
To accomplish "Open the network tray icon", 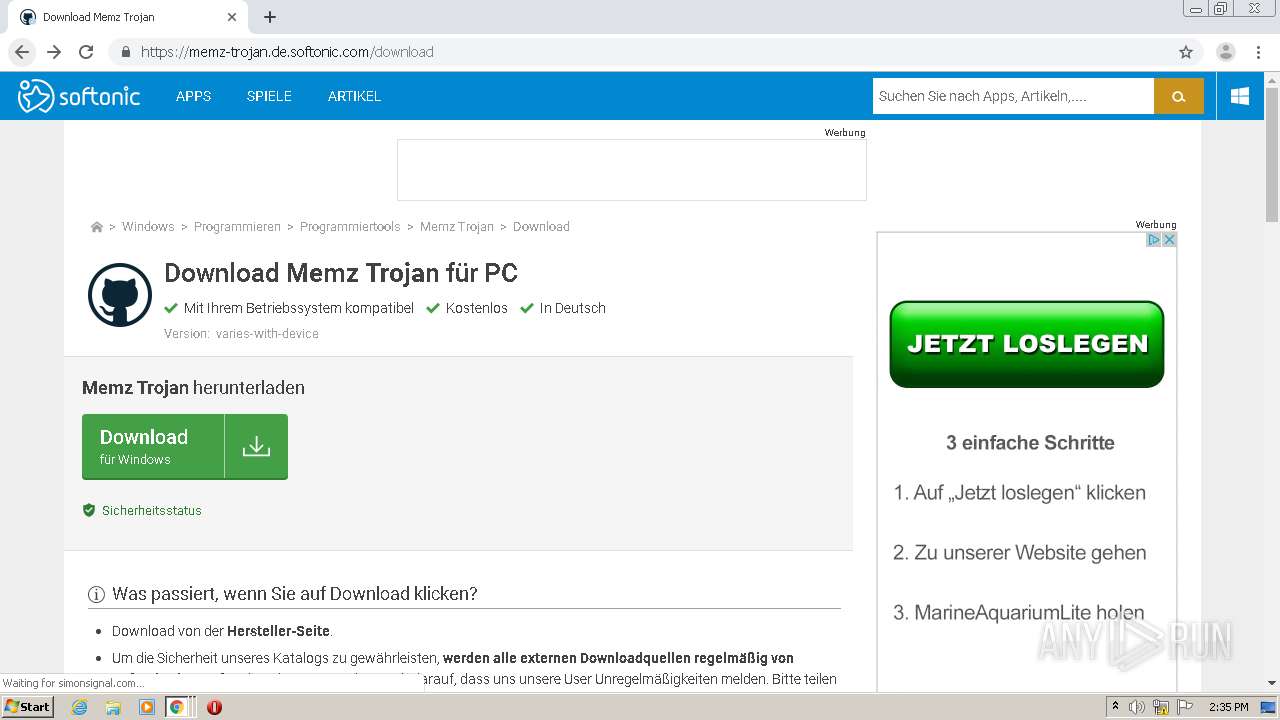I will coord(1161,707).
